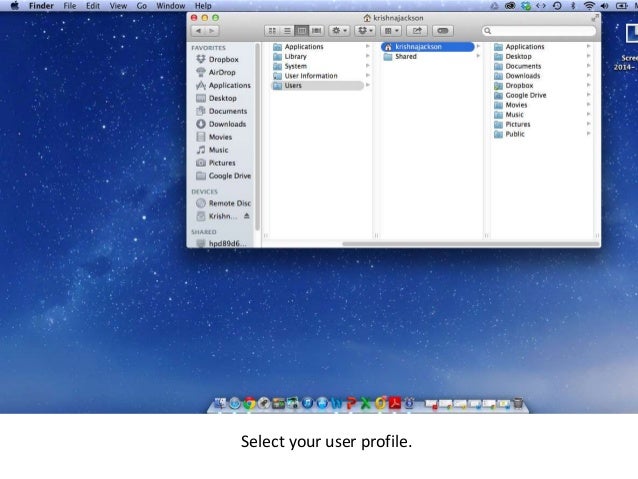Image resolution: width=638 pixels, height=479 pixels.
Task: Switch Finder to Cover Flow view
Action: pos(316,31)
